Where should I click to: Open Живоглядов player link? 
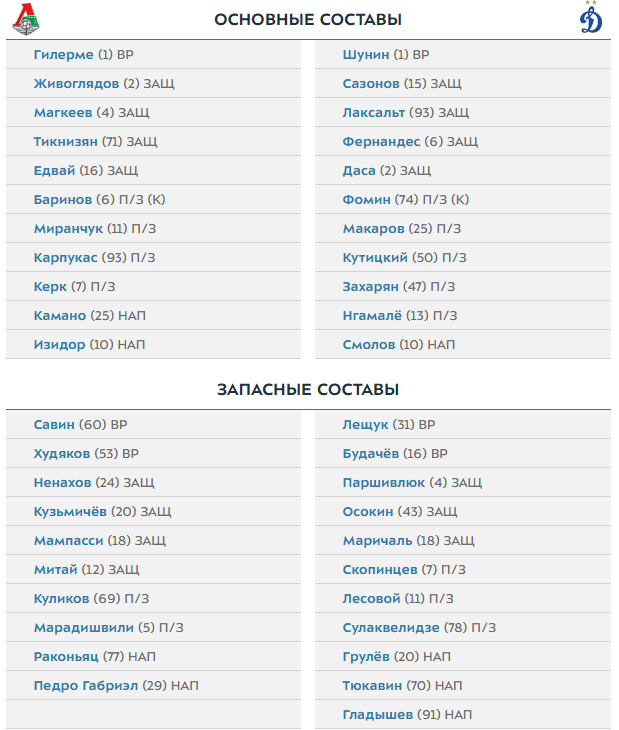(x=76, y=84)
